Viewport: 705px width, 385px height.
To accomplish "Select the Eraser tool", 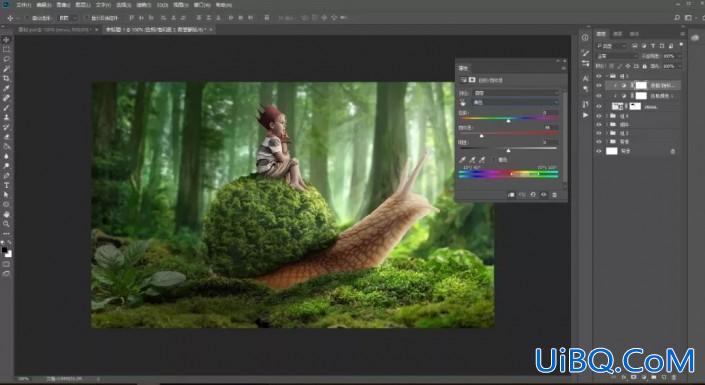I will tap(6, 137).
